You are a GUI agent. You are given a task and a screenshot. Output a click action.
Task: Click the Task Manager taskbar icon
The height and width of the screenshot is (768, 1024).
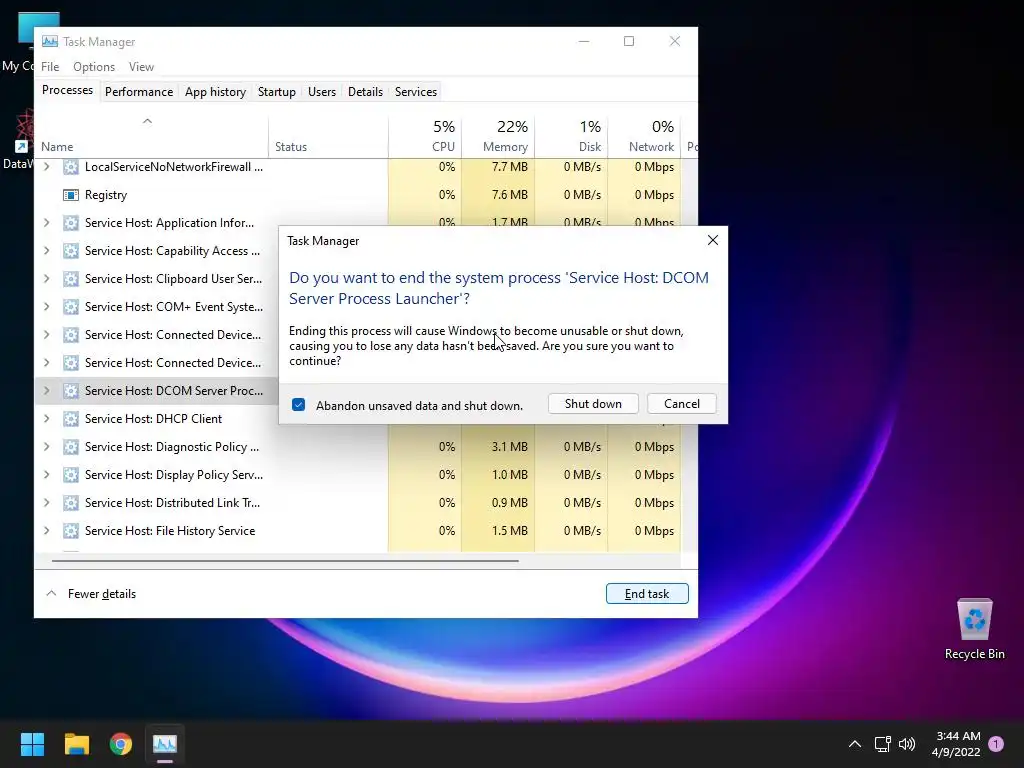[165, 744]
